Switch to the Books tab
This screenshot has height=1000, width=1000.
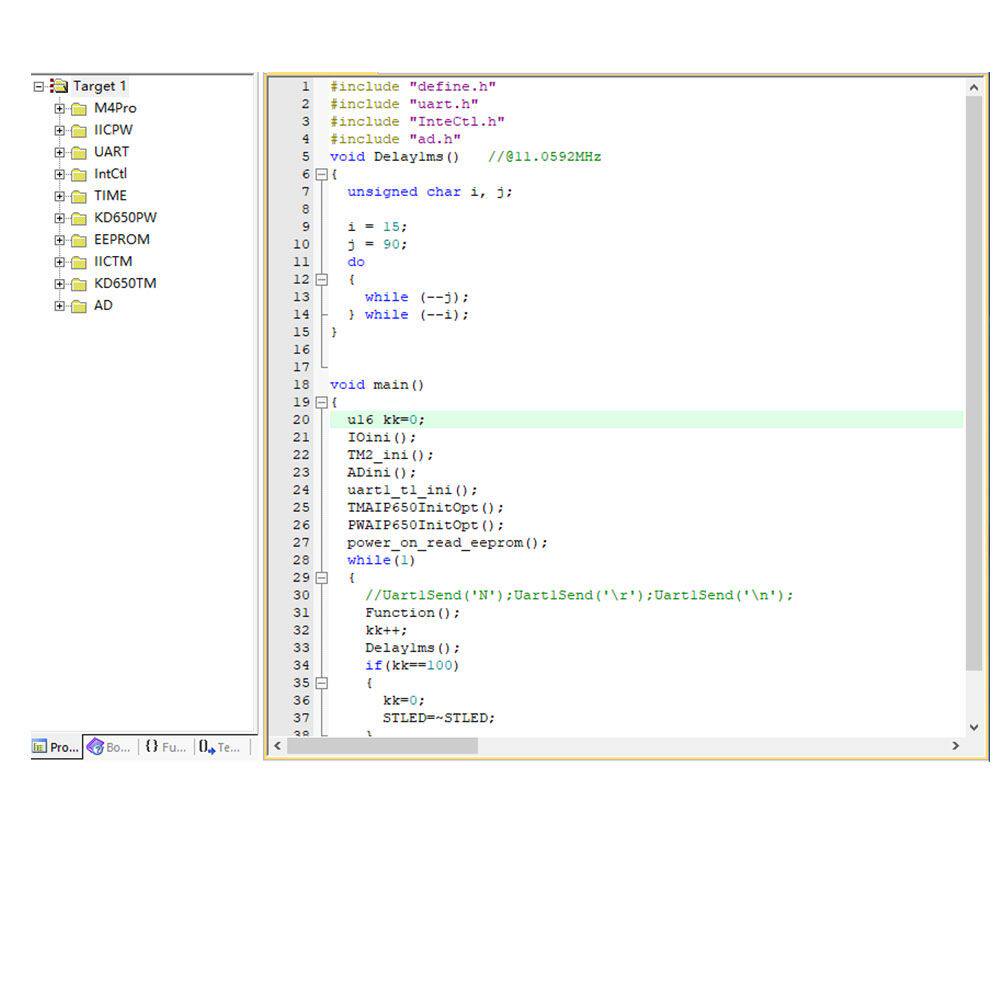(109, 747)
